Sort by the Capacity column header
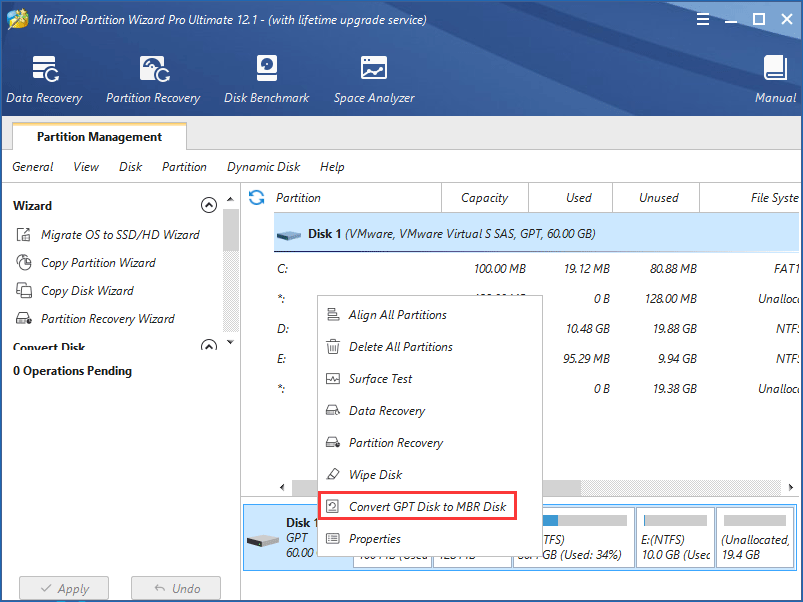This screenshot has height=602, width=803. point(484,198)
